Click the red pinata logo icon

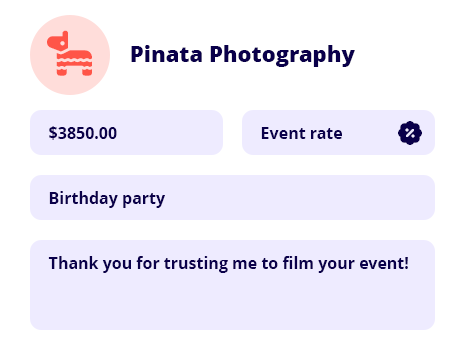click(x=70, y=53)
